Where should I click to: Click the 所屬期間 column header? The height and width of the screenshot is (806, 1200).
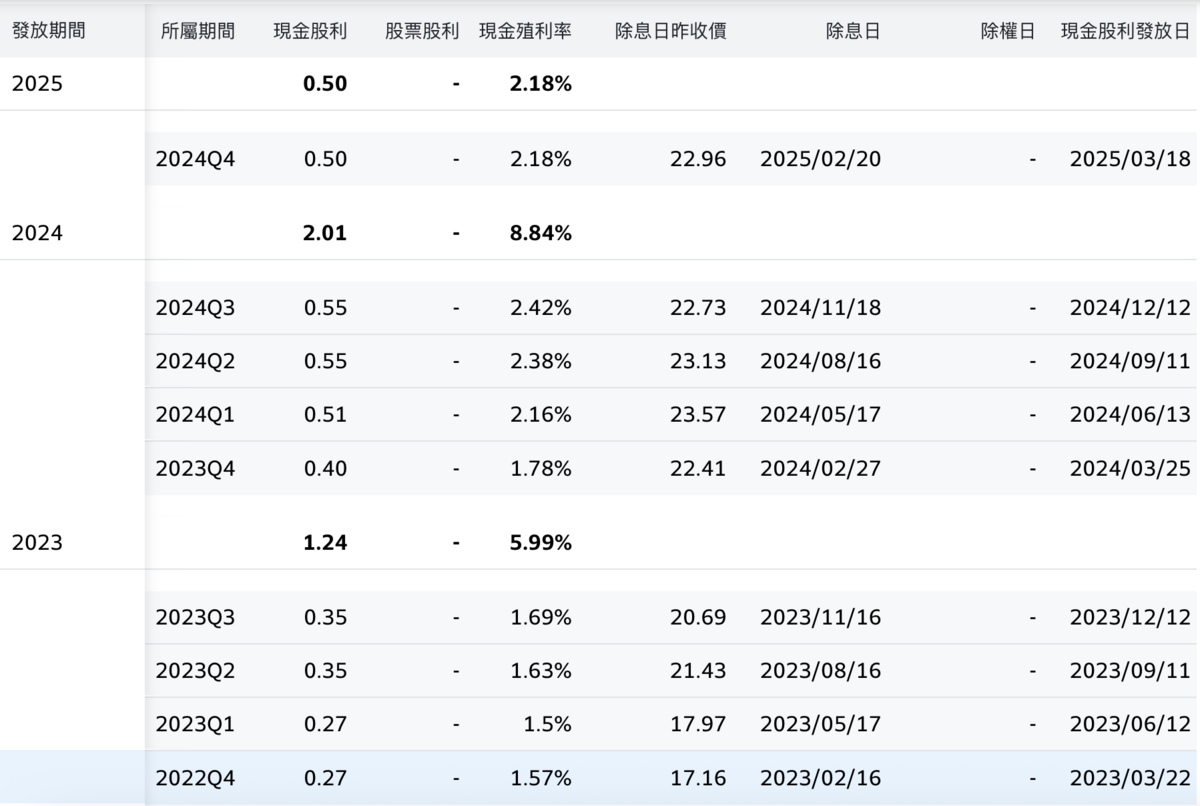pyautogui.click(x=196, y=30)
